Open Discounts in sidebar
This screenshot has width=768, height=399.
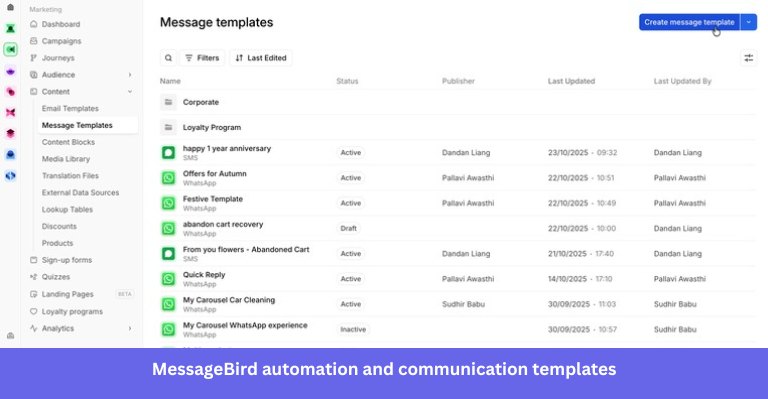point(59,226)
